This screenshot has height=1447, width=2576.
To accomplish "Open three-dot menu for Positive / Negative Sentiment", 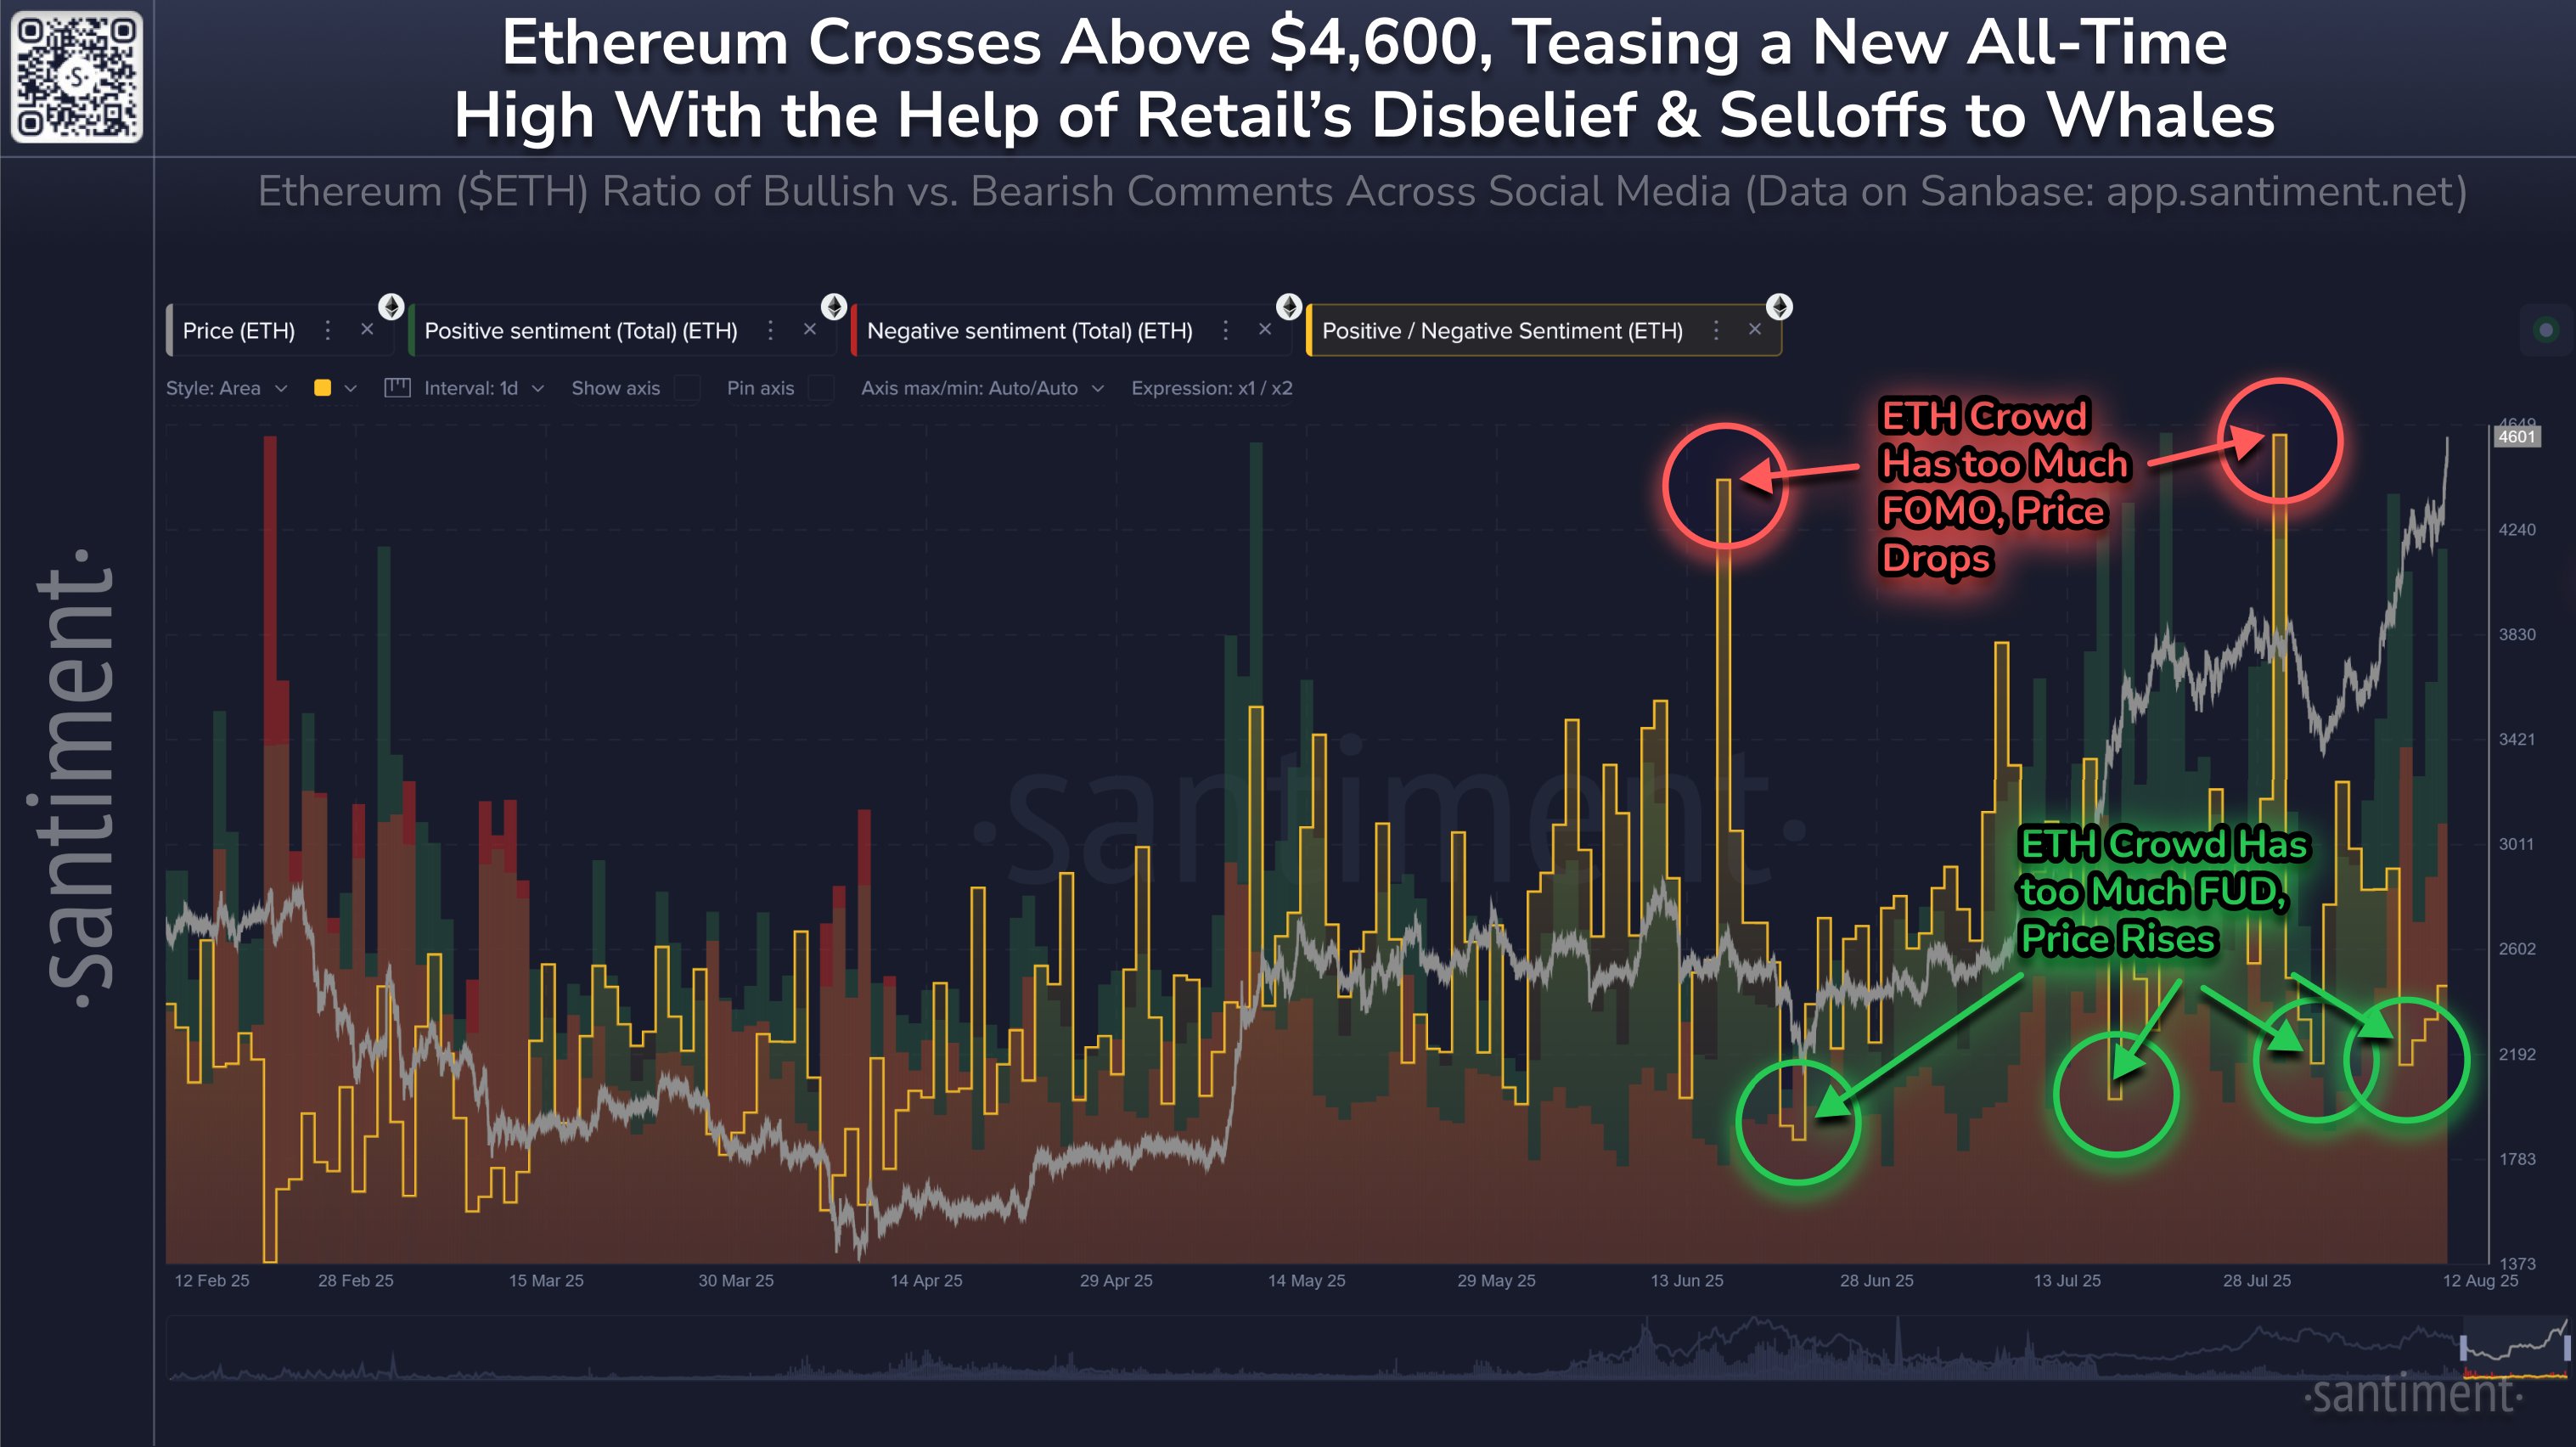I will coord(1716,330).
